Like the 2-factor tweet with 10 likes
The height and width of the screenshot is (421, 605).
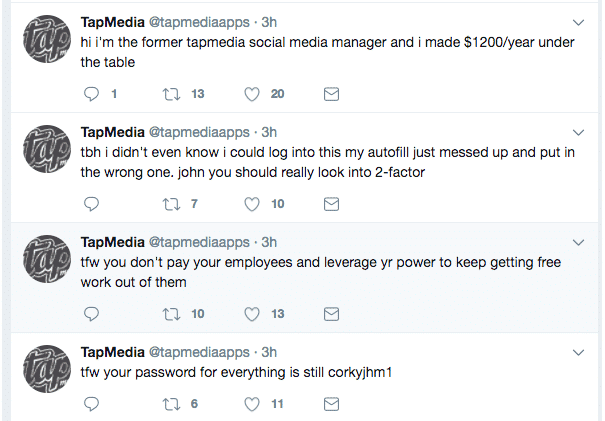[252, 204]
